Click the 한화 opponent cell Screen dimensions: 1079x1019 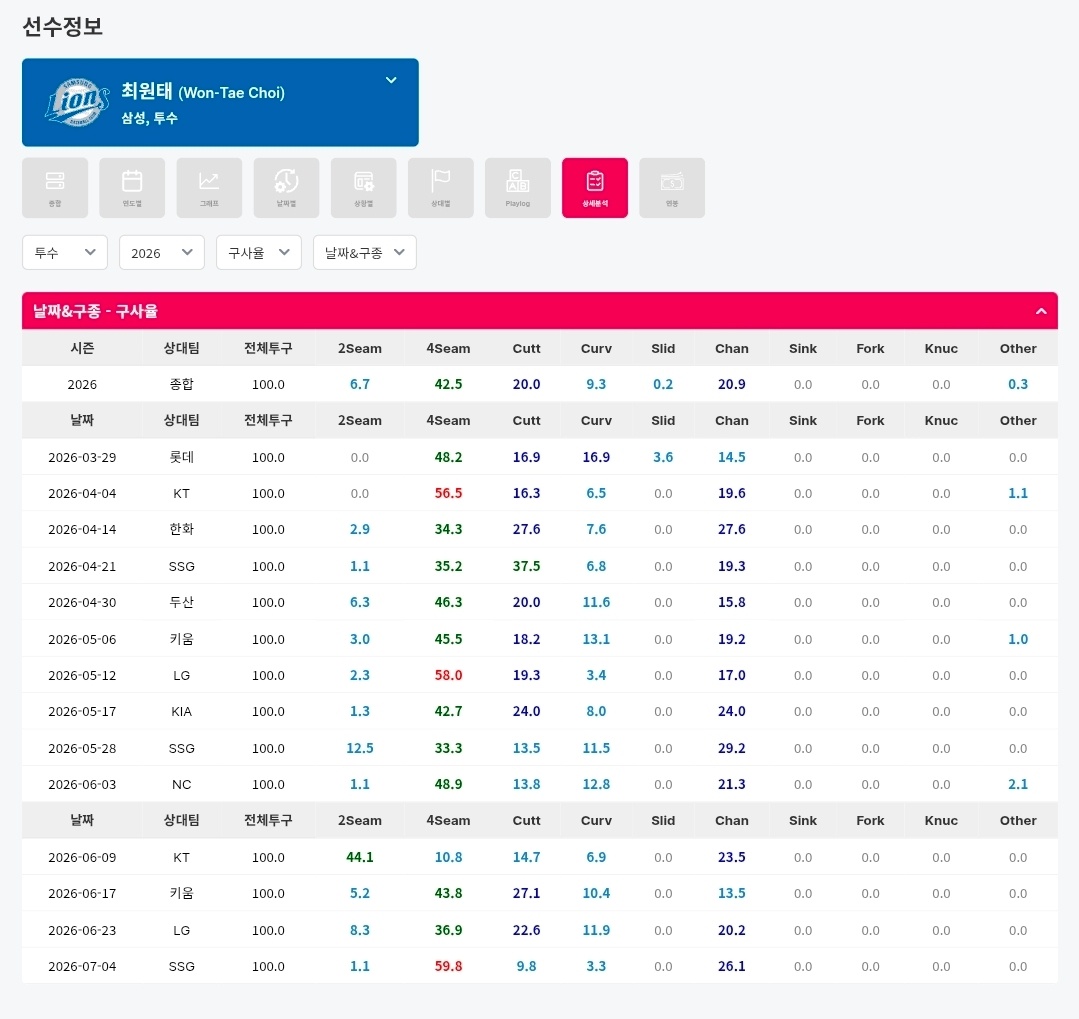(x=182, y=529)
